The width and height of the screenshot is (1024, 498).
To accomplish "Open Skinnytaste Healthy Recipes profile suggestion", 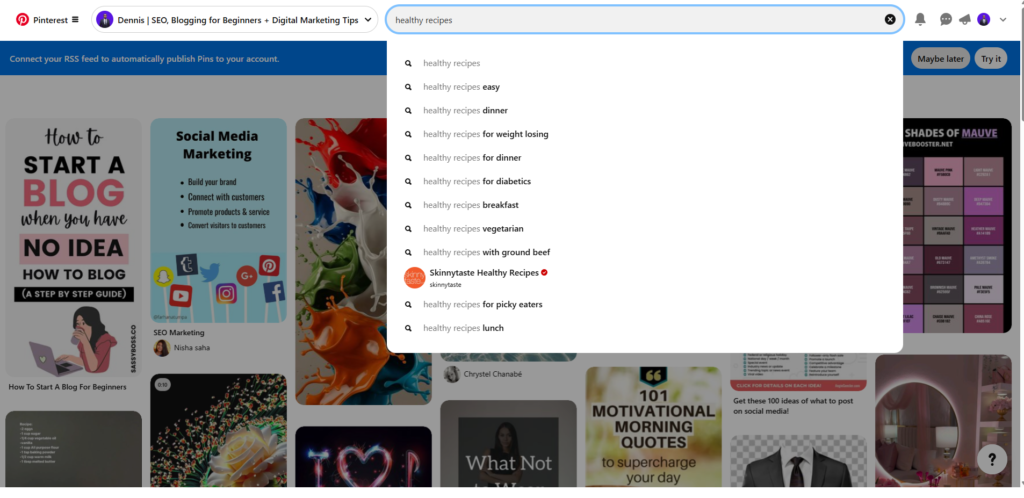I will tap(645, 278).
